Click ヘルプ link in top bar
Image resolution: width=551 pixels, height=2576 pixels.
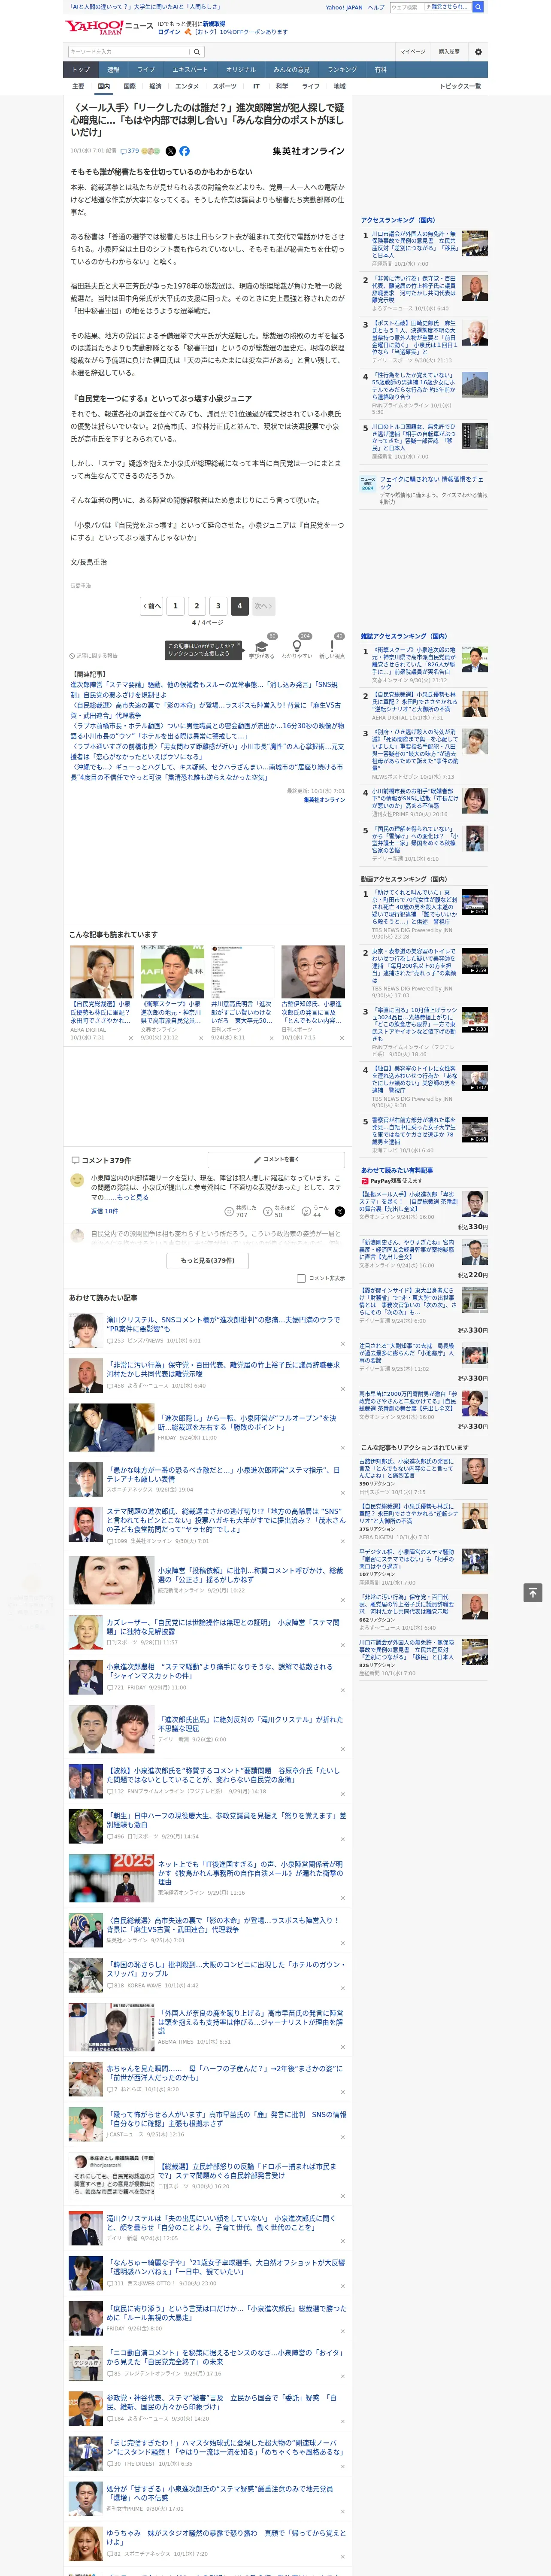[x=376, y=7]
